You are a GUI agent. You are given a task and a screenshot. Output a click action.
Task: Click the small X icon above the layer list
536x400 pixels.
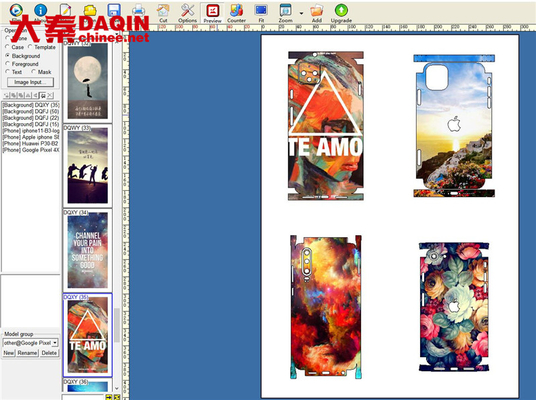tap(50, 95)
